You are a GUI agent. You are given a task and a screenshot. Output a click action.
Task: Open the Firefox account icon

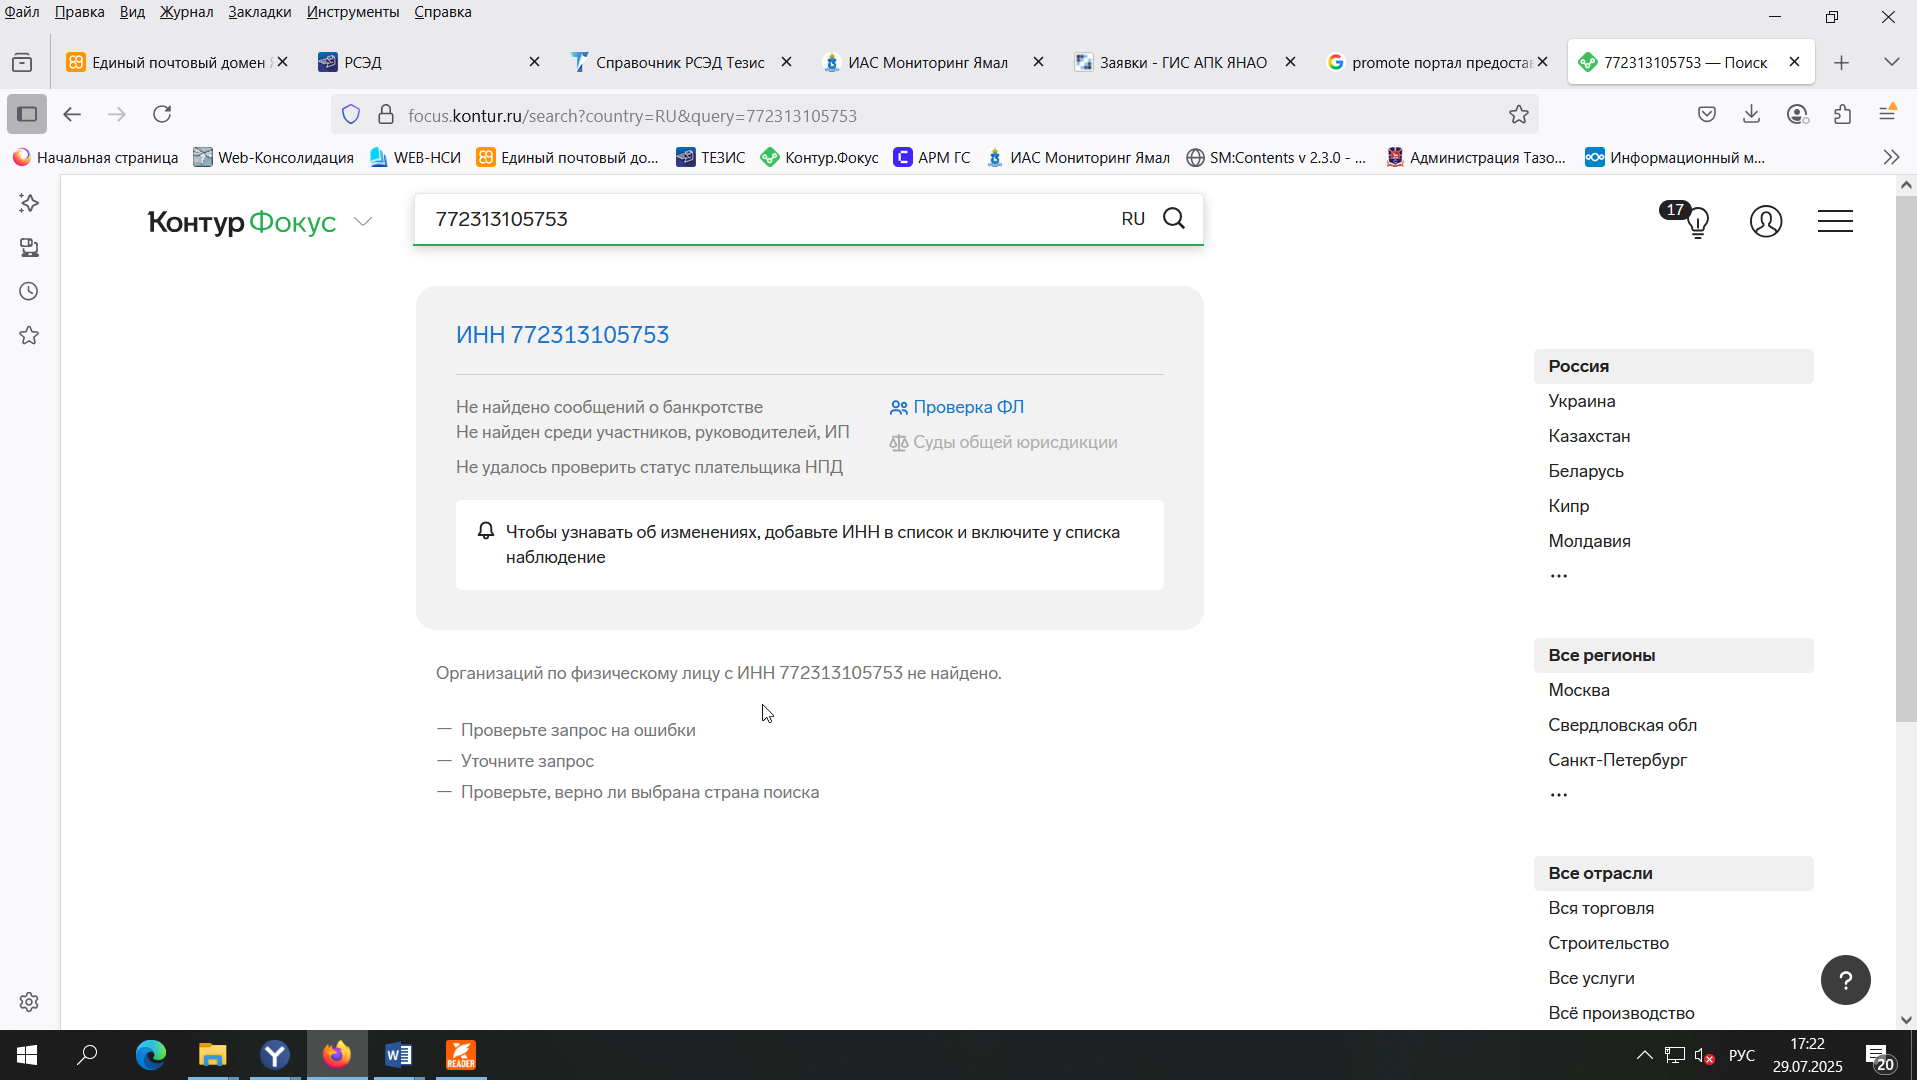1798,114
